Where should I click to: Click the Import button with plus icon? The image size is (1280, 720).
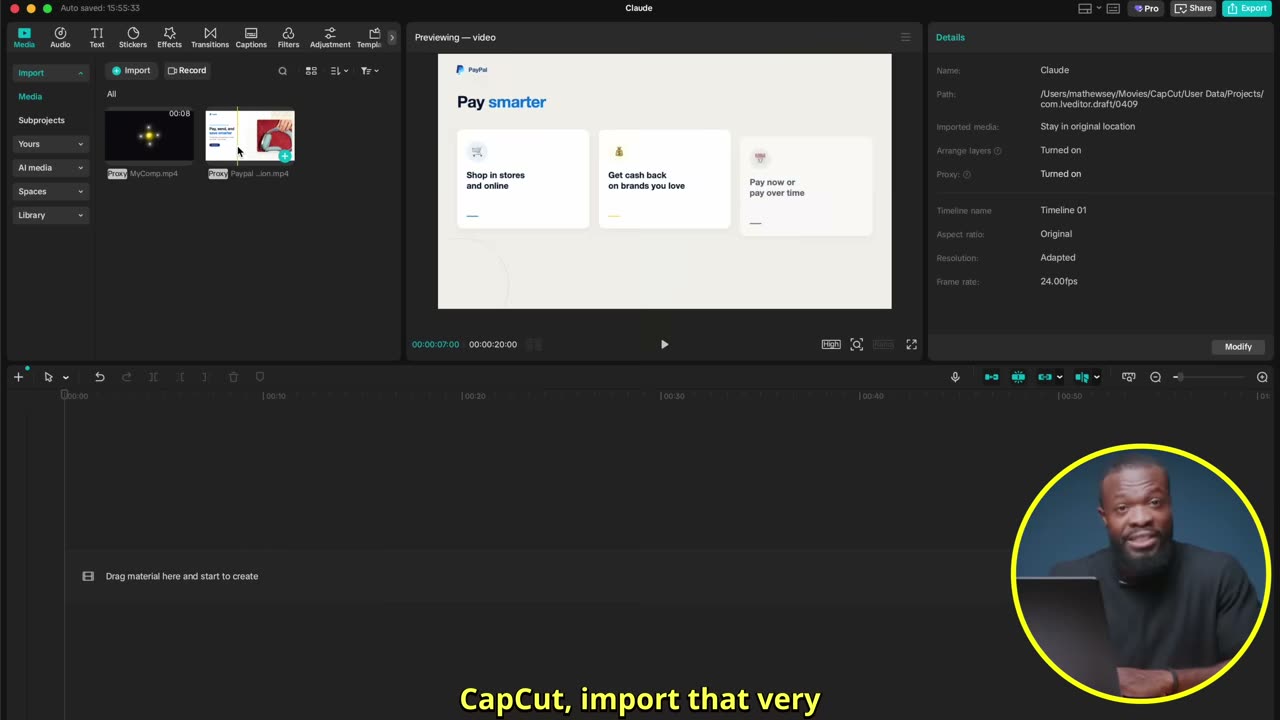[131, 71]
